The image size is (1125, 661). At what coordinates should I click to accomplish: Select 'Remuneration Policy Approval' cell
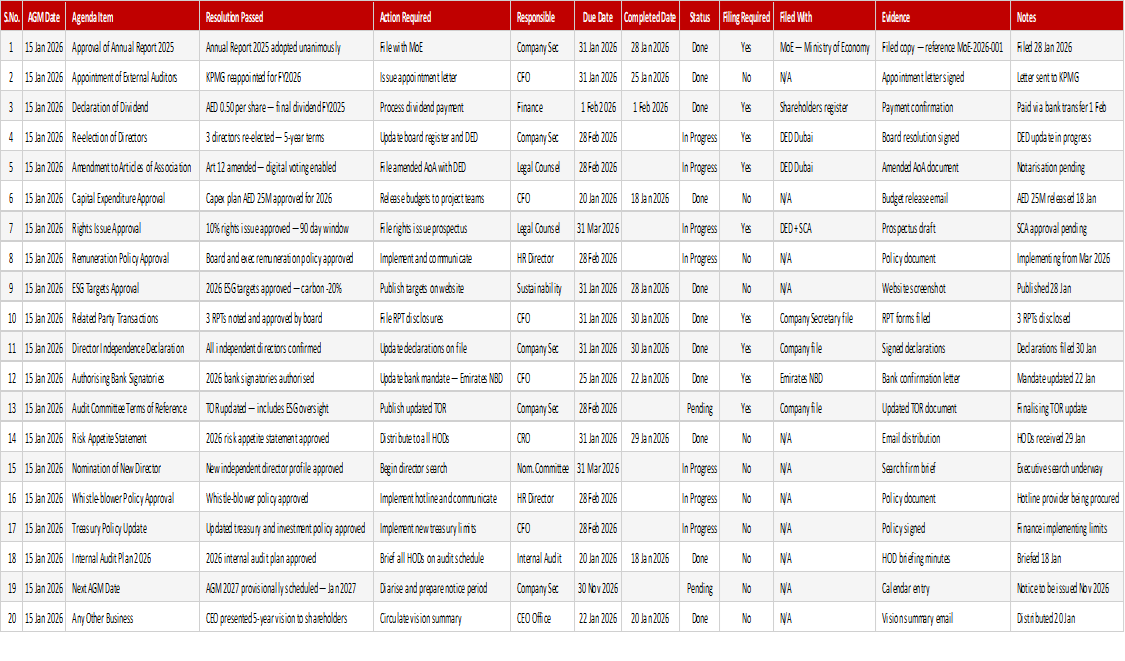point(132,258)
